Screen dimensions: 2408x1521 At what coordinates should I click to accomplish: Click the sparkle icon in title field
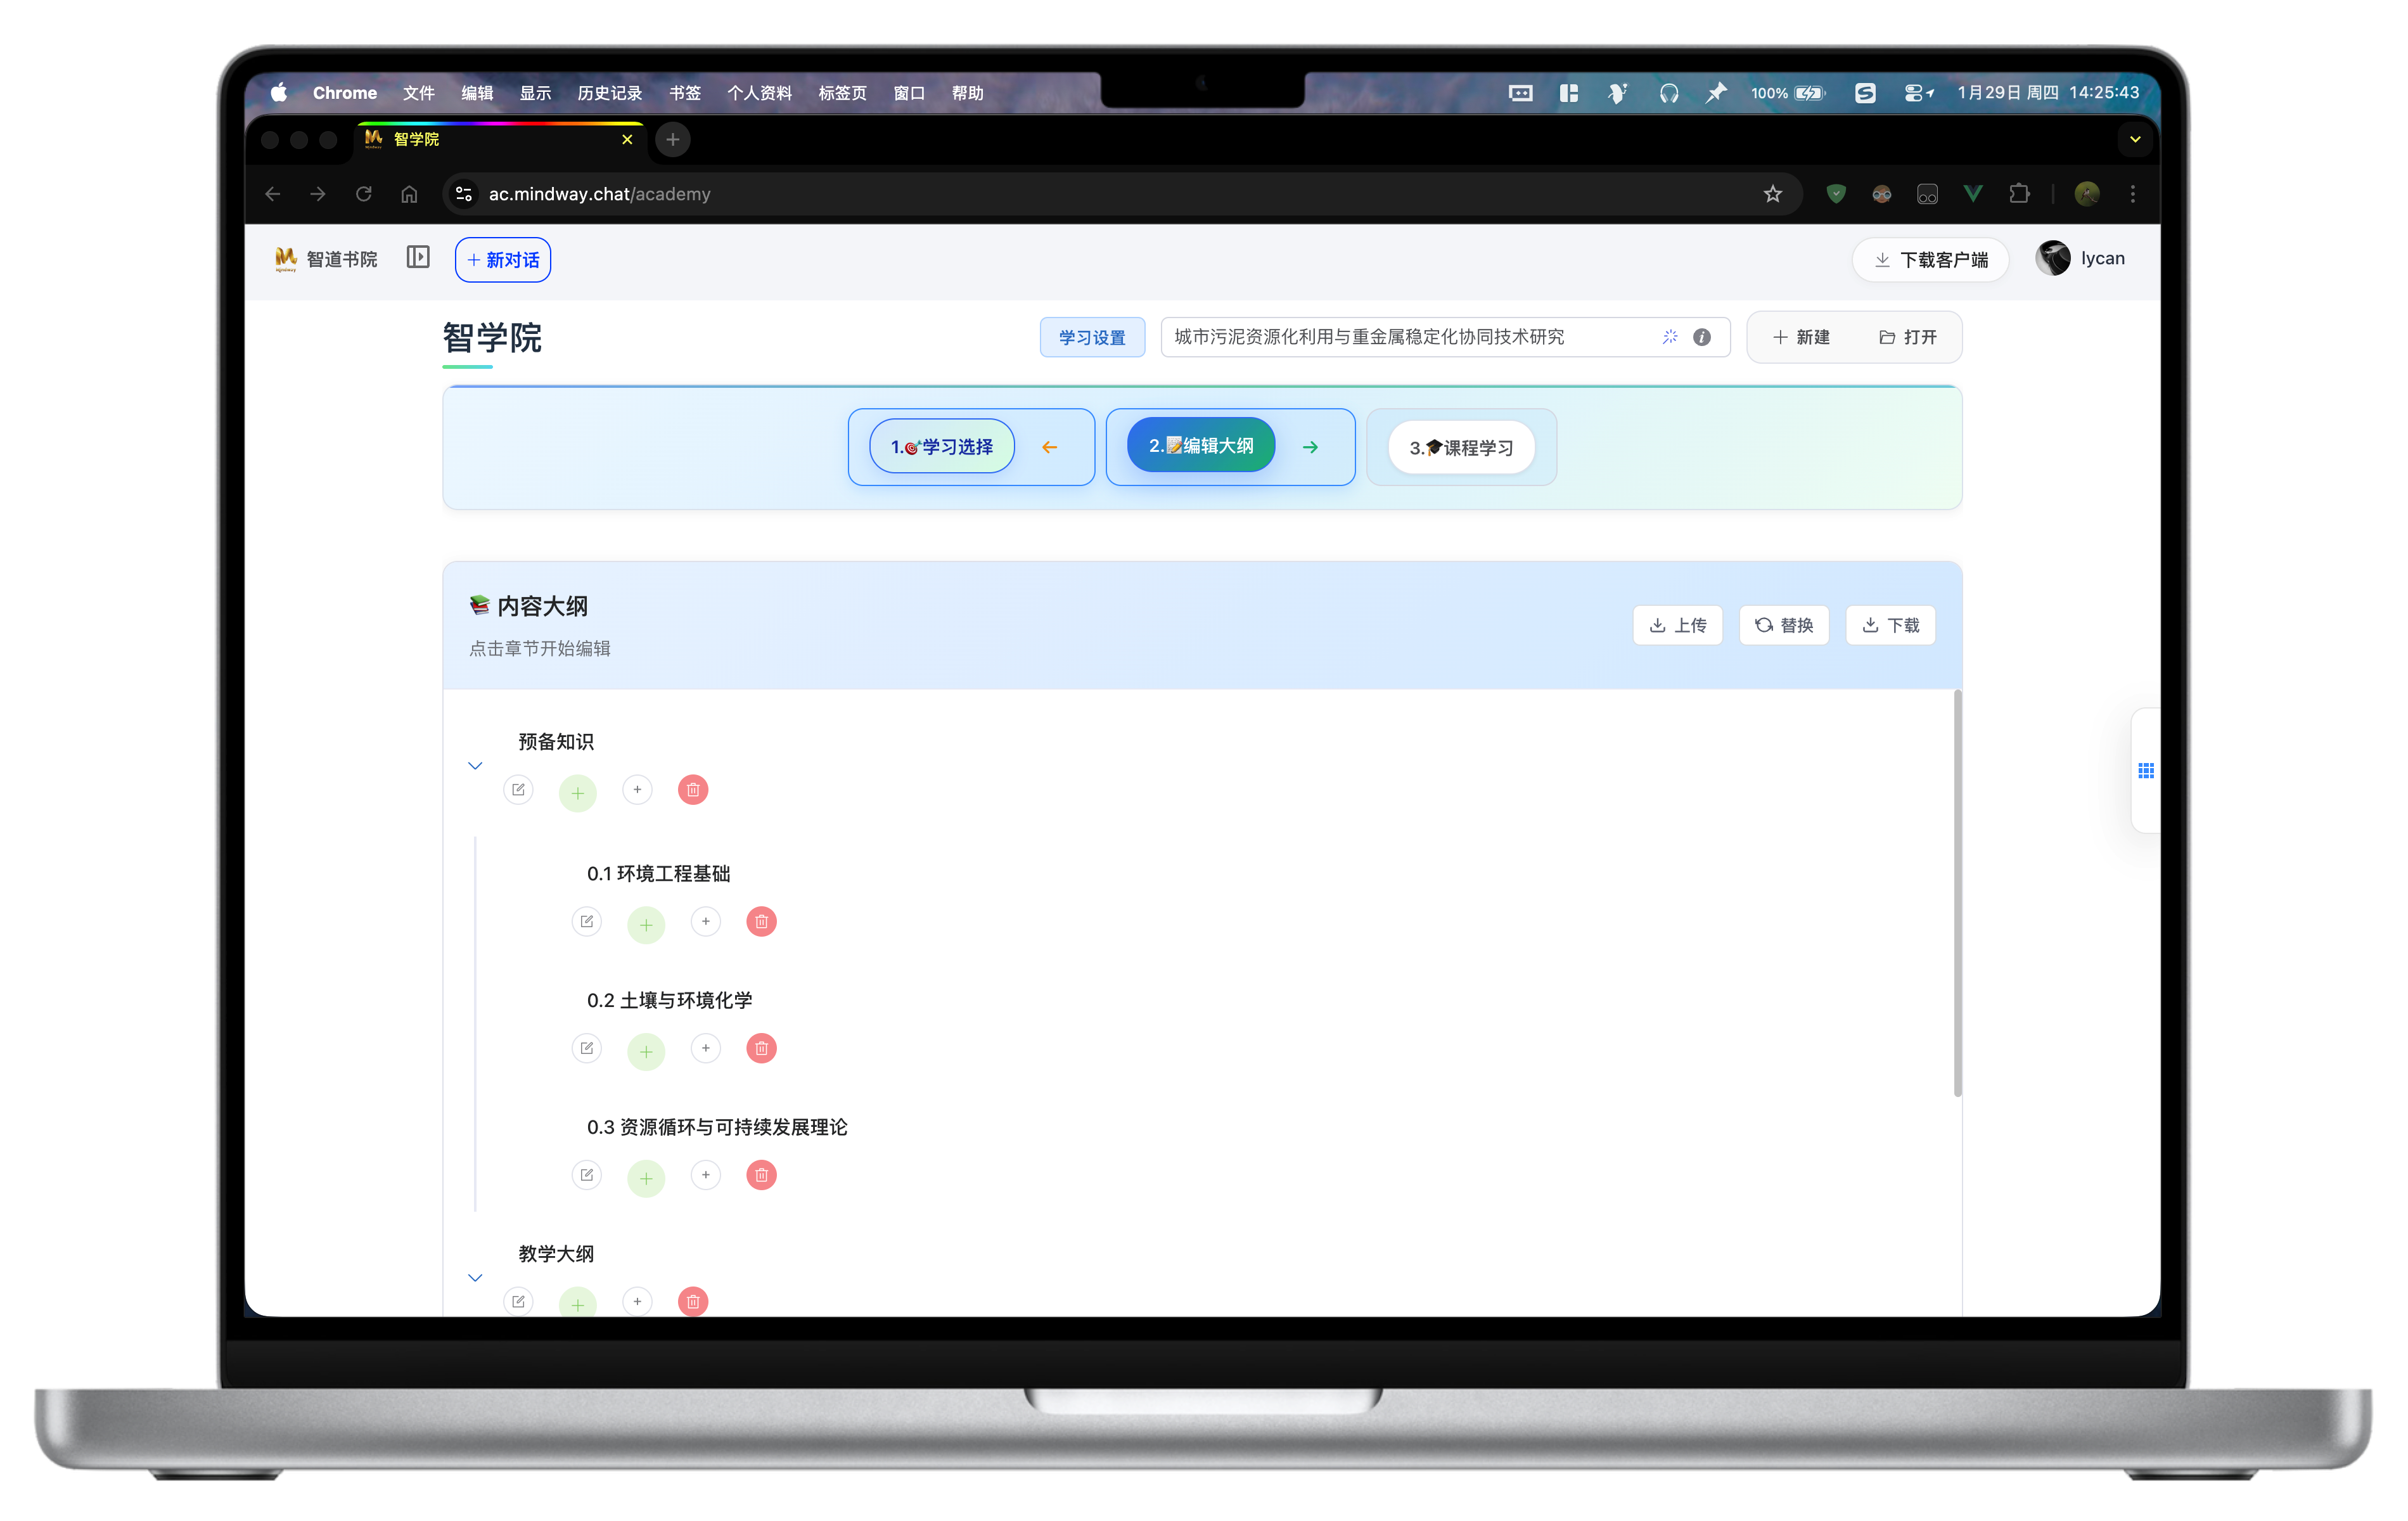tap(1670, 337)
